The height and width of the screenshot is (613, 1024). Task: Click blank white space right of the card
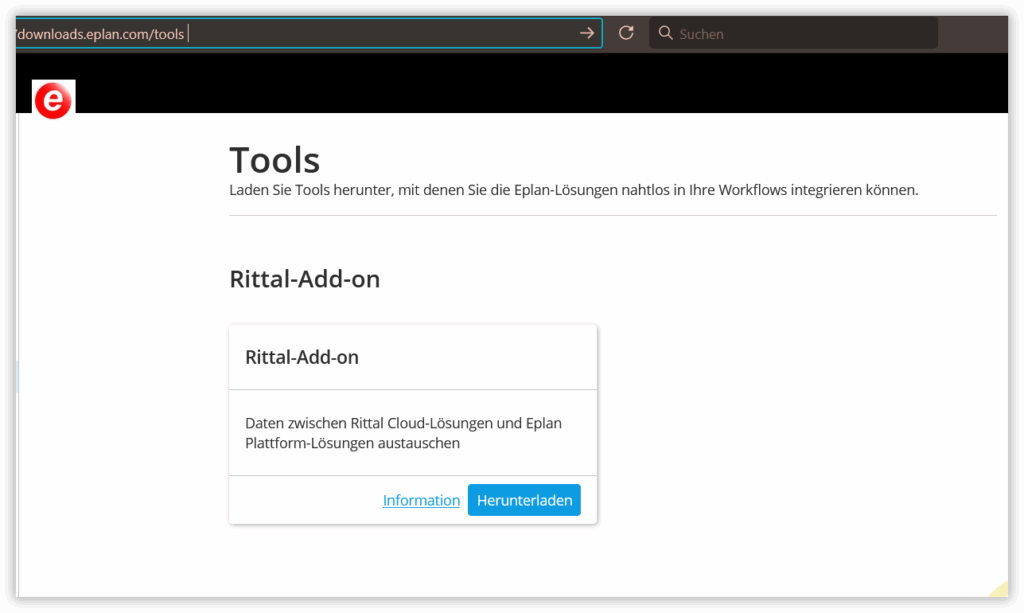coord(800,420)
